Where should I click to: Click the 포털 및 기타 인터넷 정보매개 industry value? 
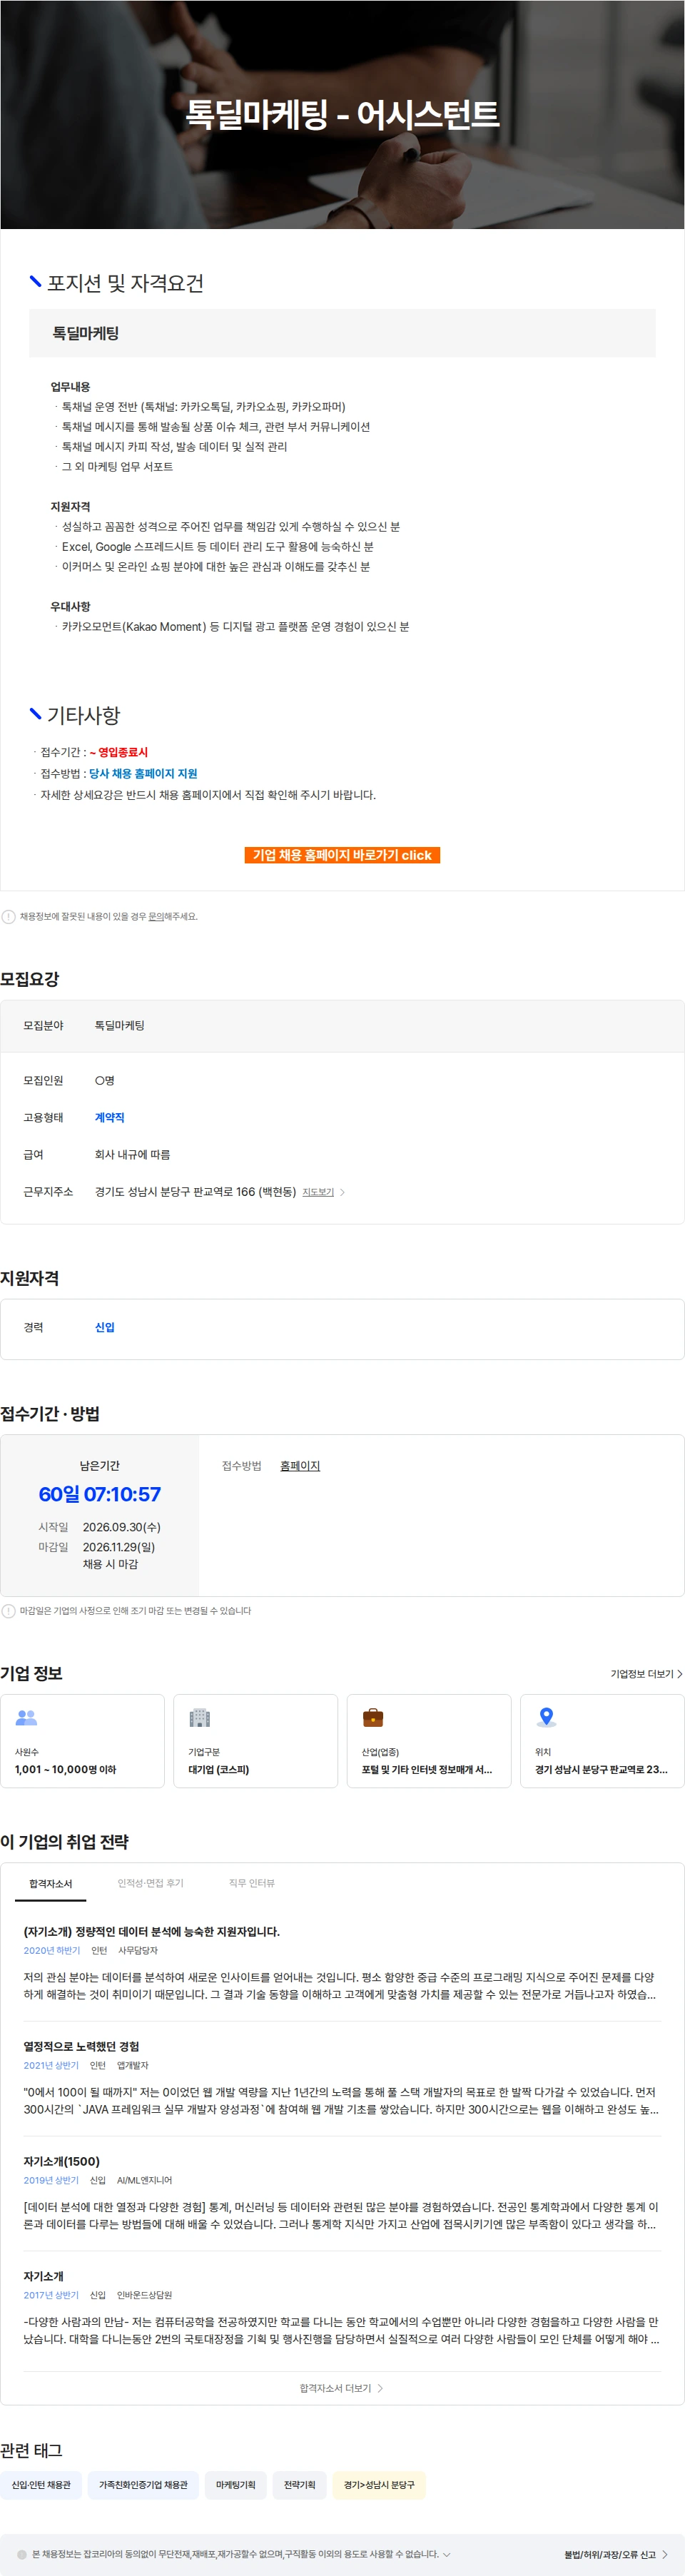[426, 1769]
